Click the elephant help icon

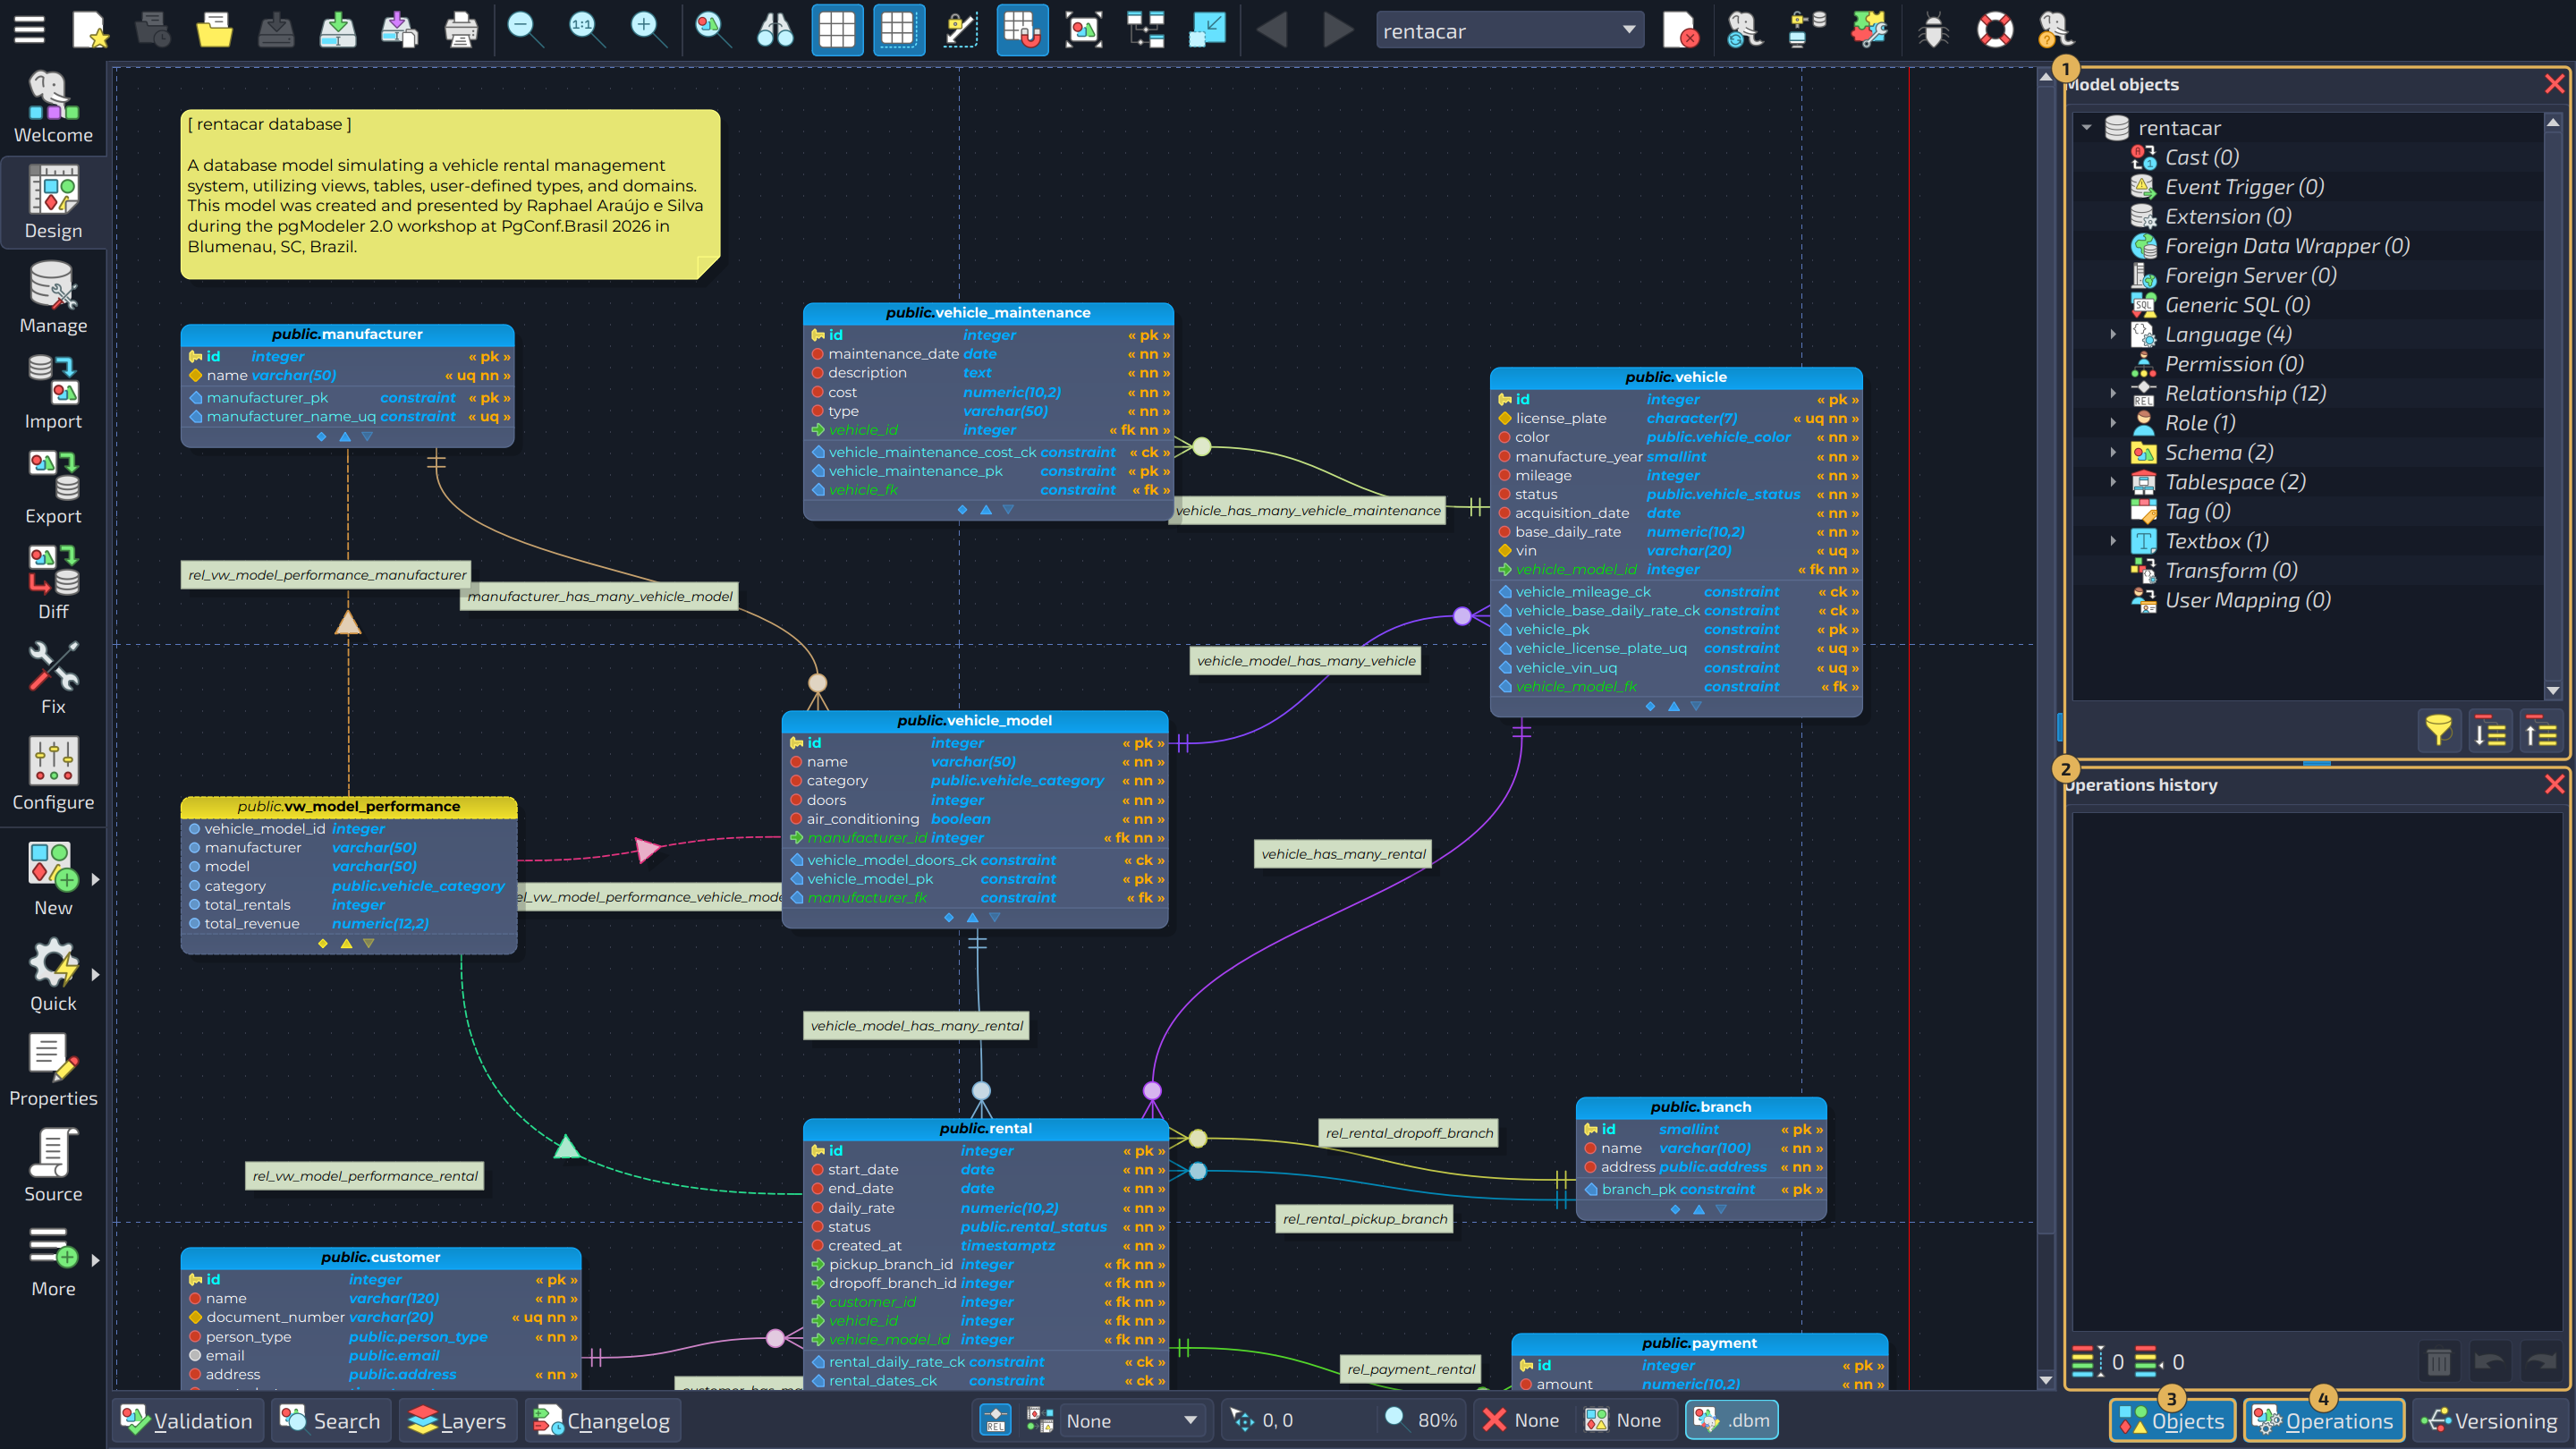pyautogui.click(x=2057, y=30)
